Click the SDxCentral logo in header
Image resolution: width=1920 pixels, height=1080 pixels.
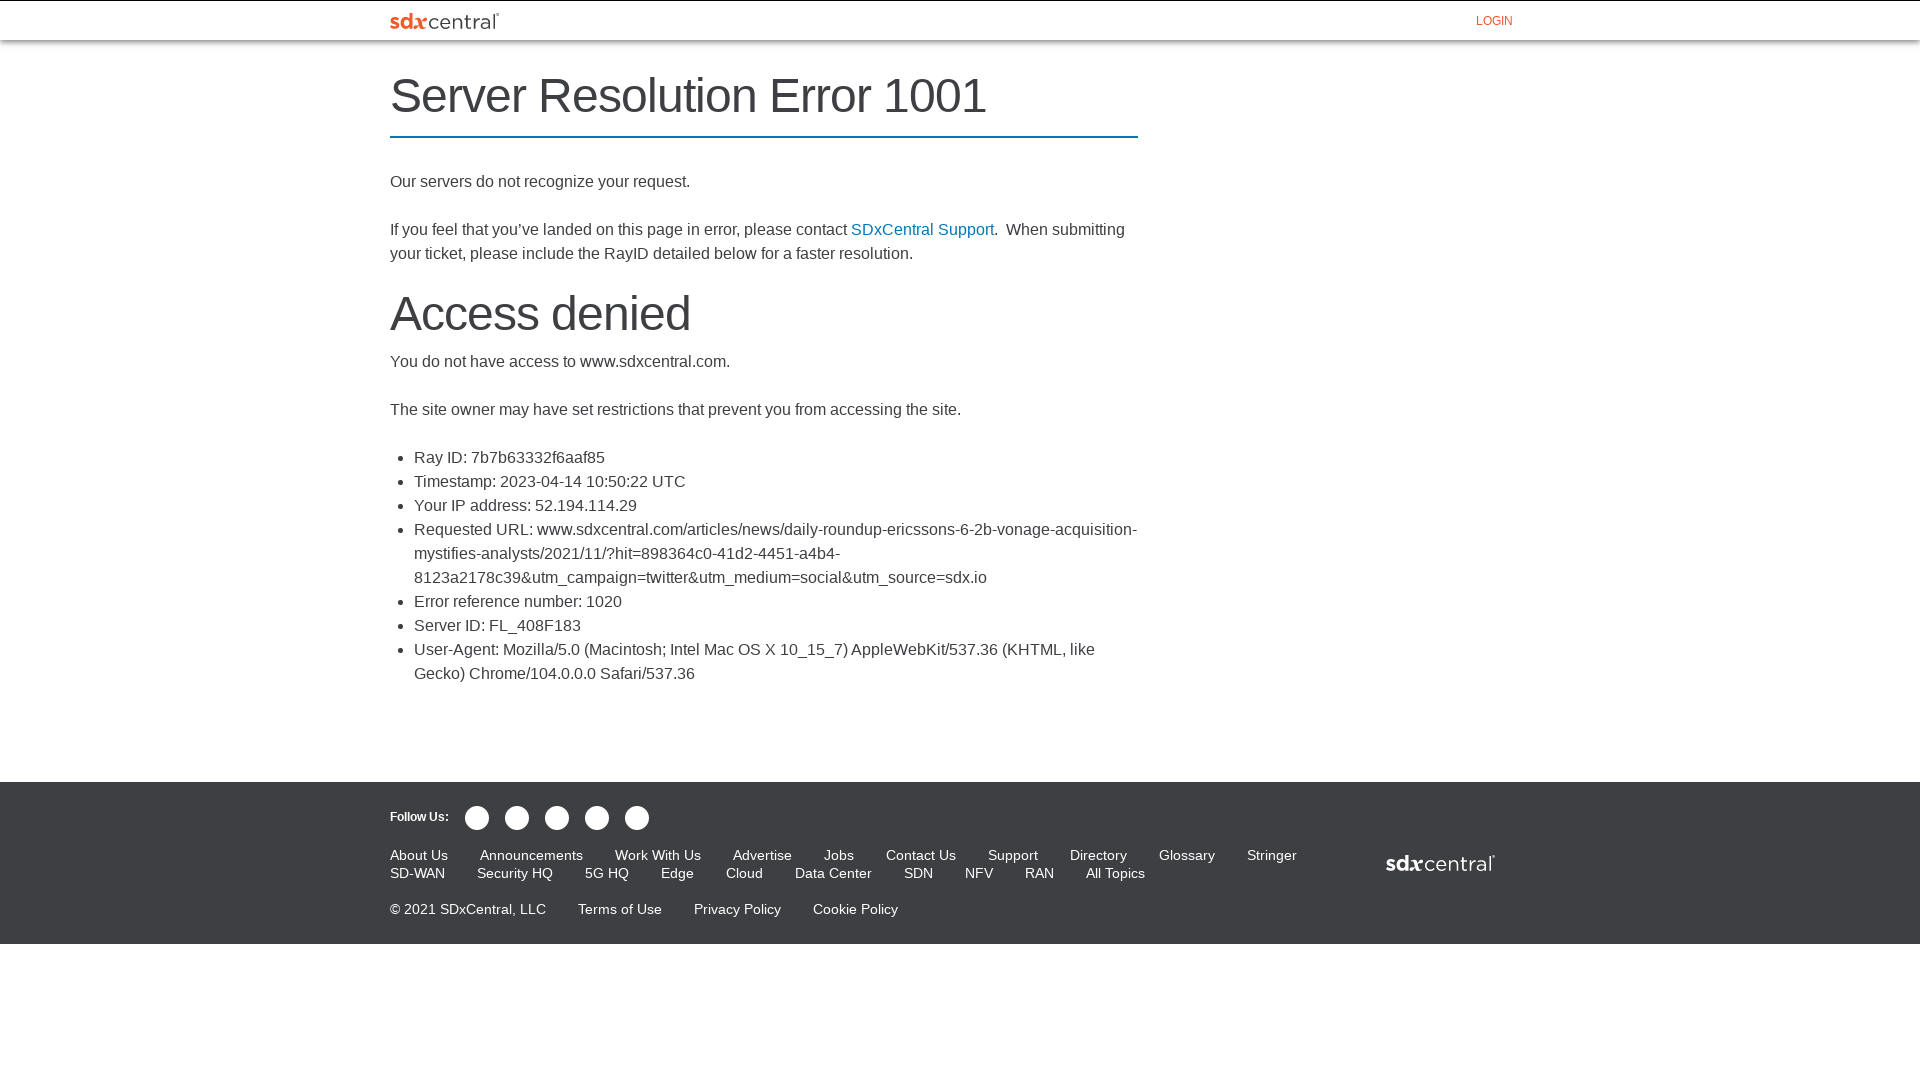pyautogui.click(x=444, y=21)
